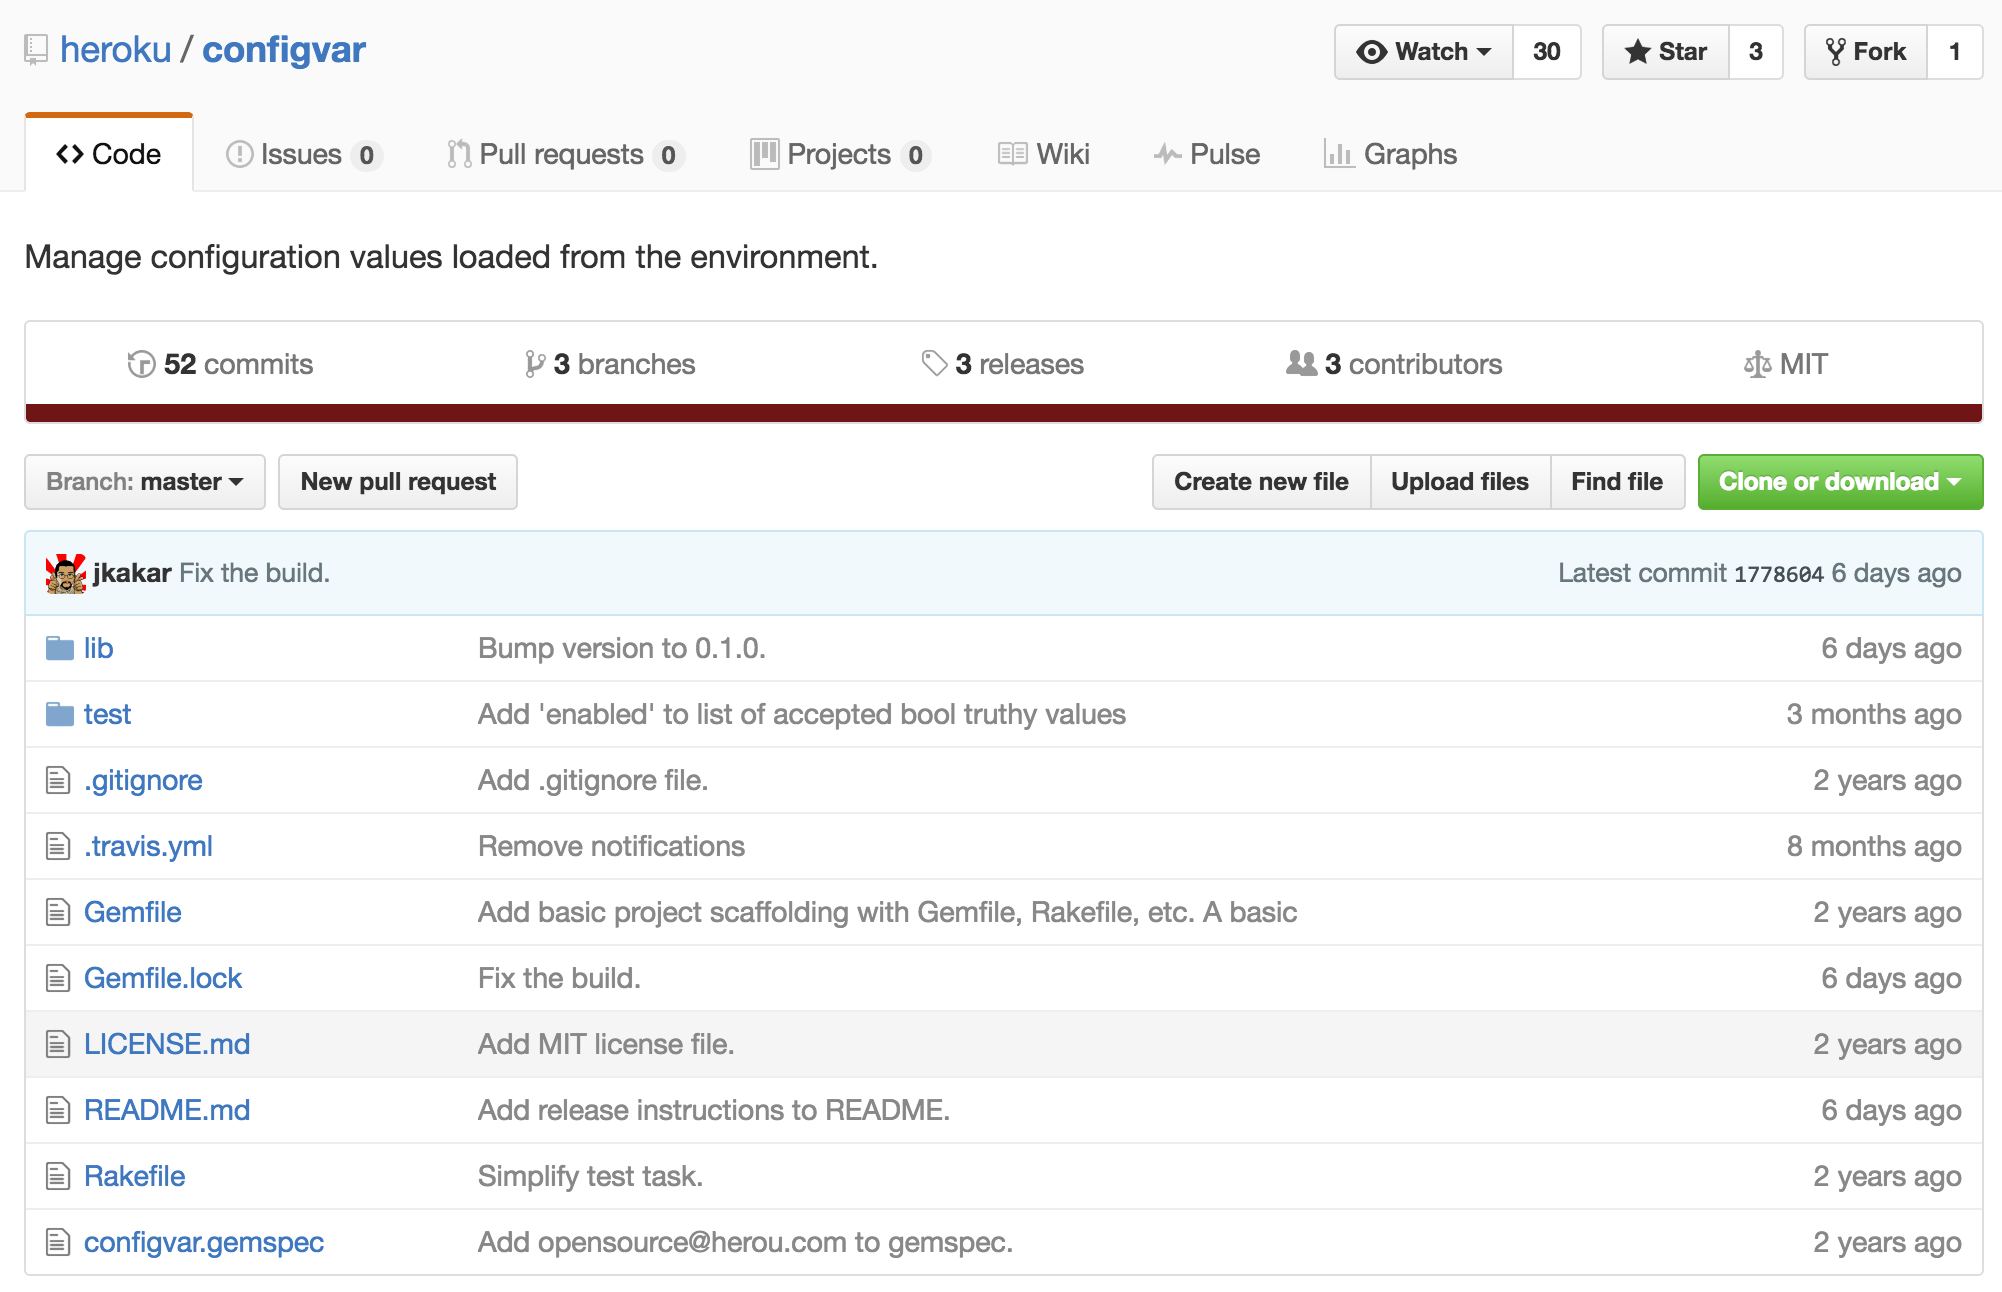Open the 'Add .gitignore file.' commit message
This screenshot has height=1292, width=2002.
tap(593, 780)
